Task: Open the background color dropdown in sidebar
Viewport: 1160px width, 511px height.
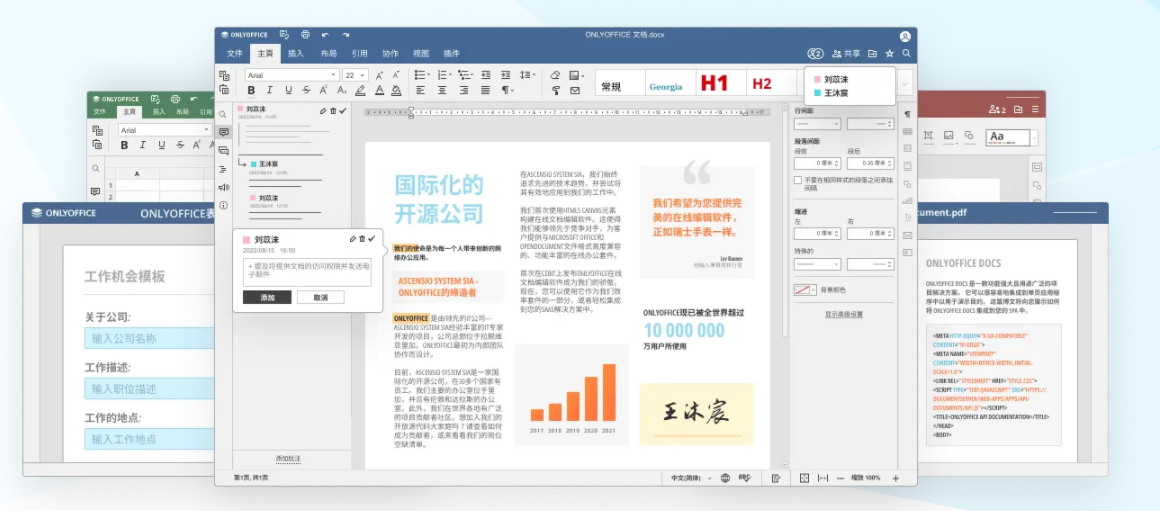Action: [804, 290]
